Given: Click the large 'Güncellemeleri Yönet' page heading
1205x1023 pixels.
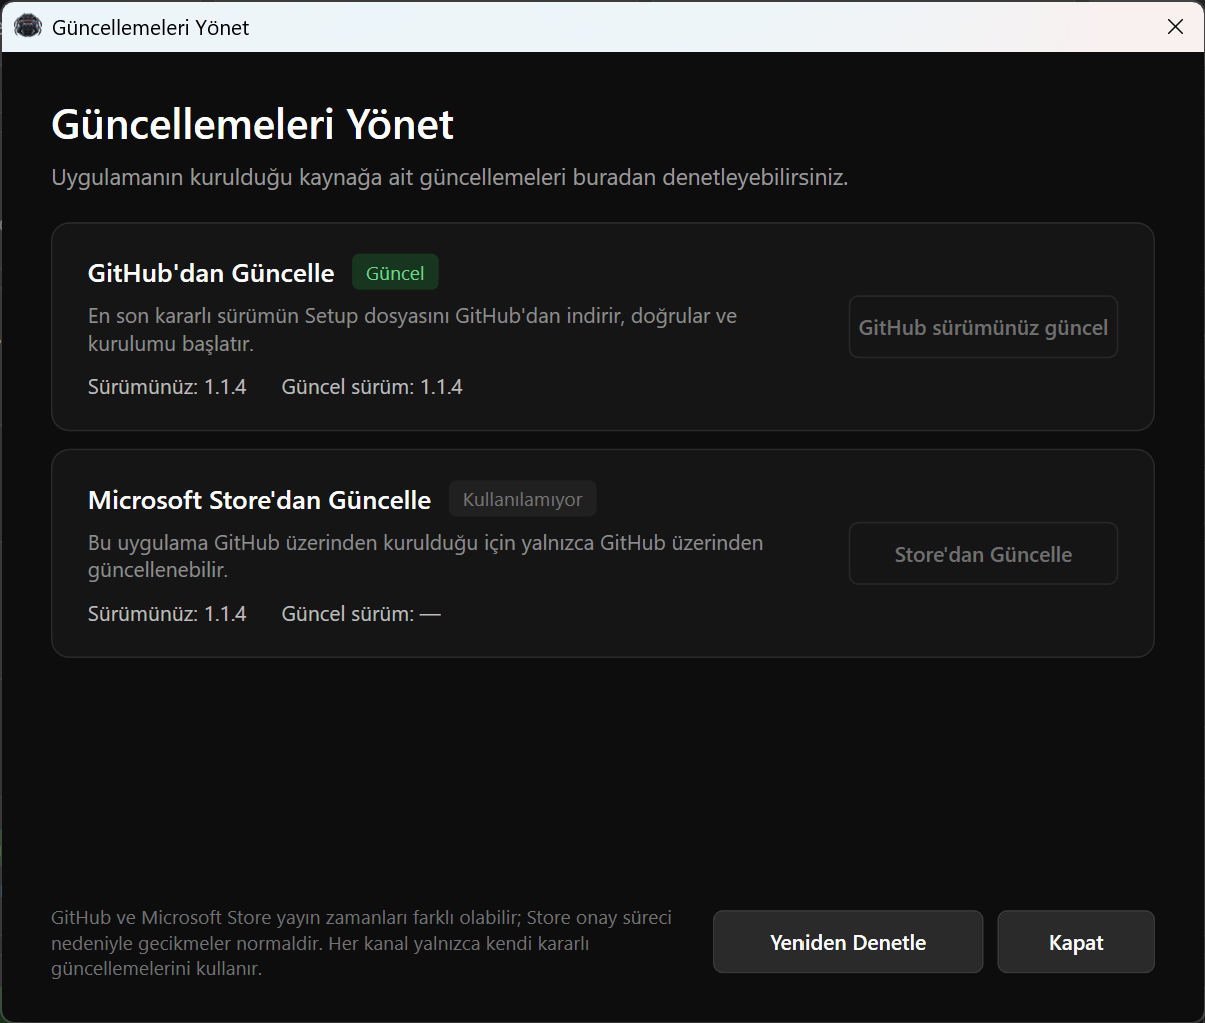Looking at the screenshot, I should pos(252,125).
